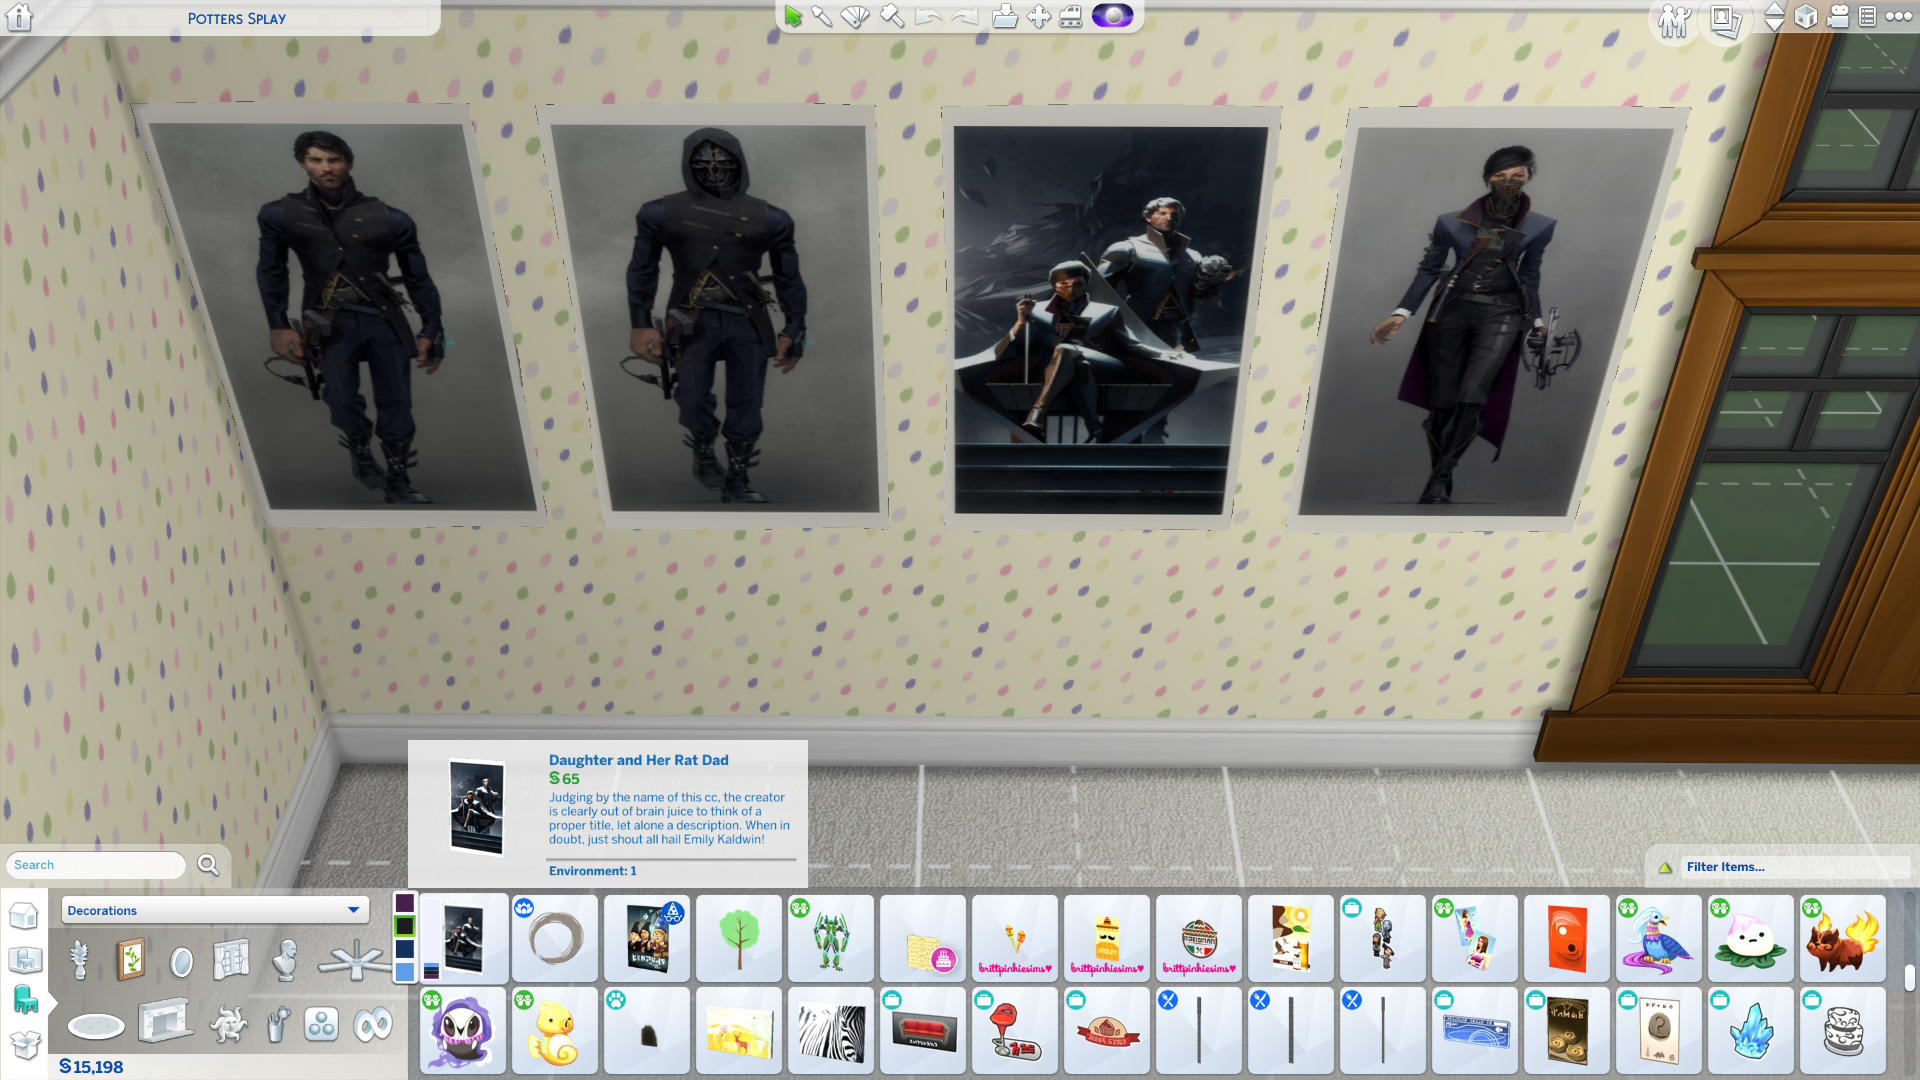Click the catalog vertical scrollbar handle
Screen dimensions: 1920x1080
[1909, 977]
